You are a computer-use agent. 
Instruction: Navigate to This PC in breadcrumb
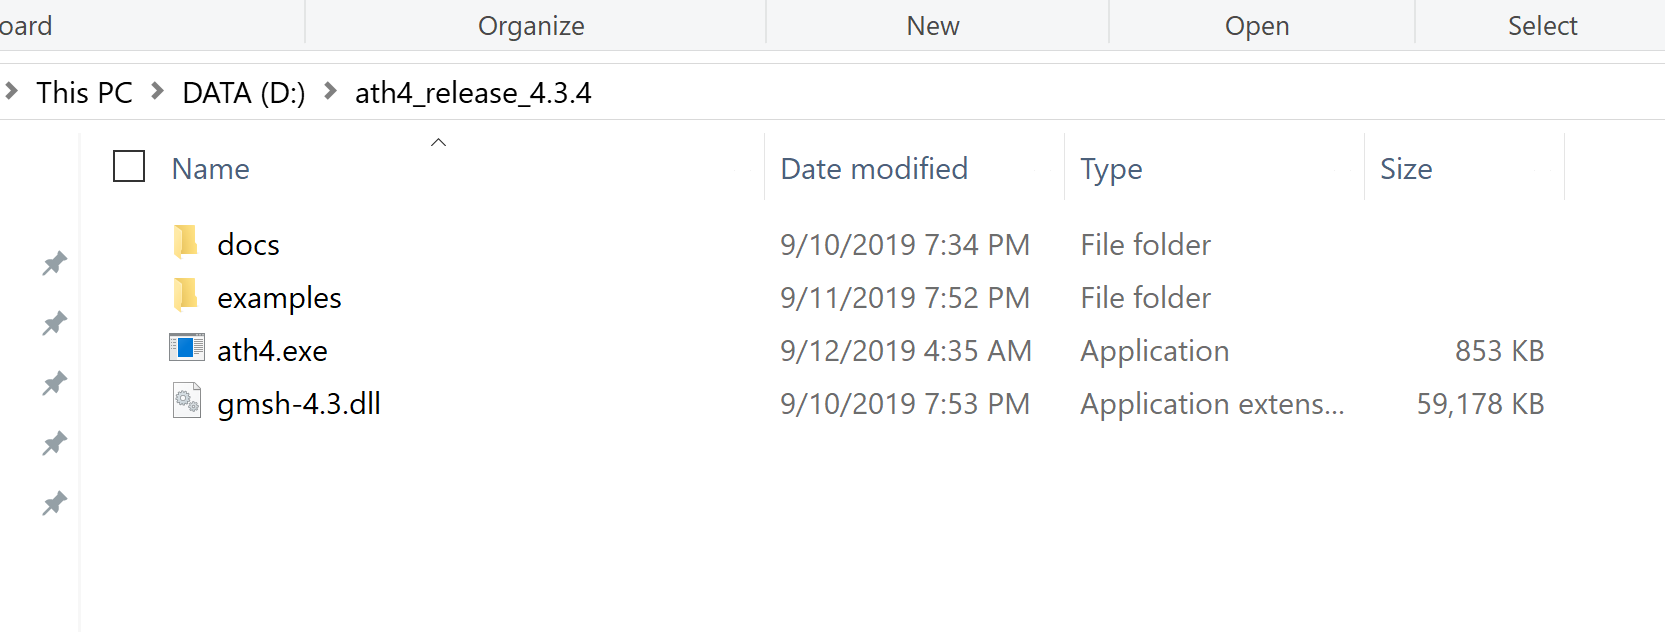click(x=85, y=93)
